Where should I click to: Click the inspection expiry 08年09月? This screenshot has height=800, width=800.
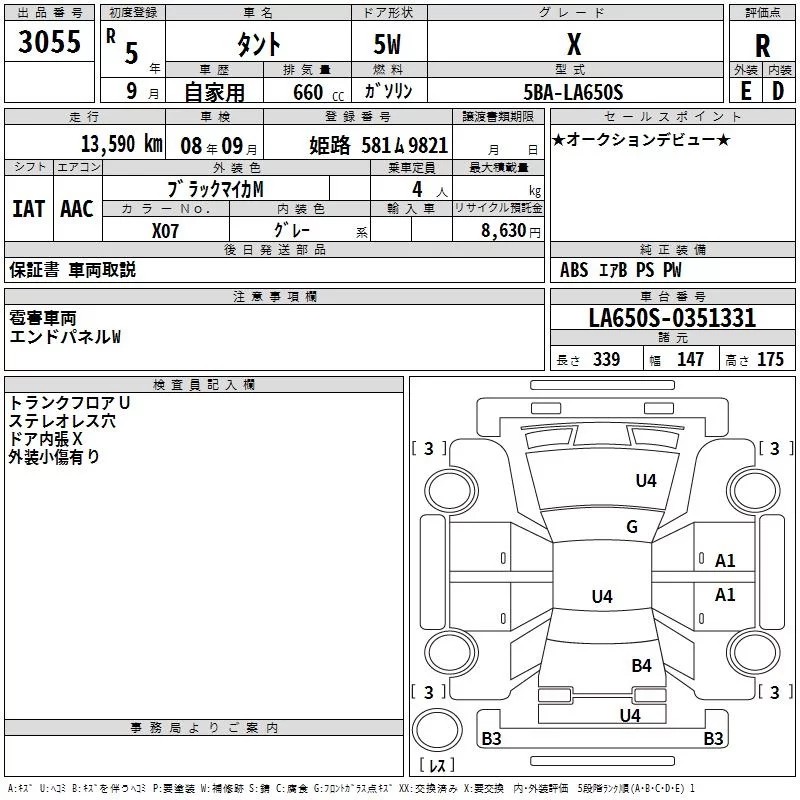tap(218, 146)
